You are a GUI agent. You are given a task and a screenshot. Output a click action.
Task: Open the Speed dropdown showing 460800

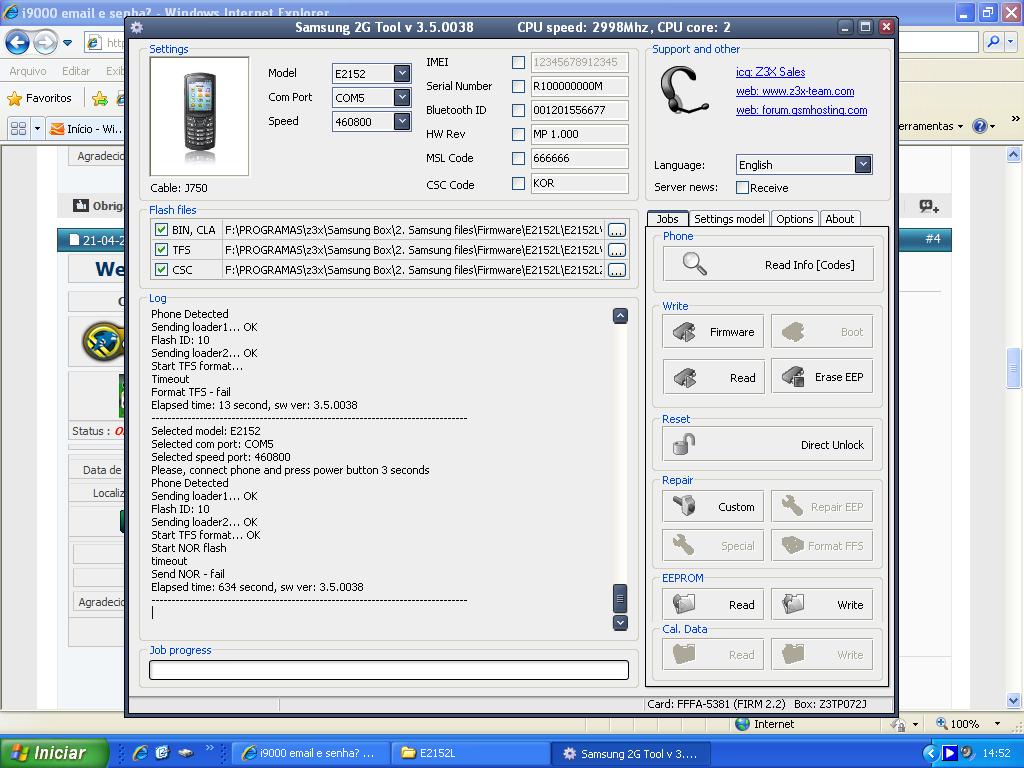402,121
